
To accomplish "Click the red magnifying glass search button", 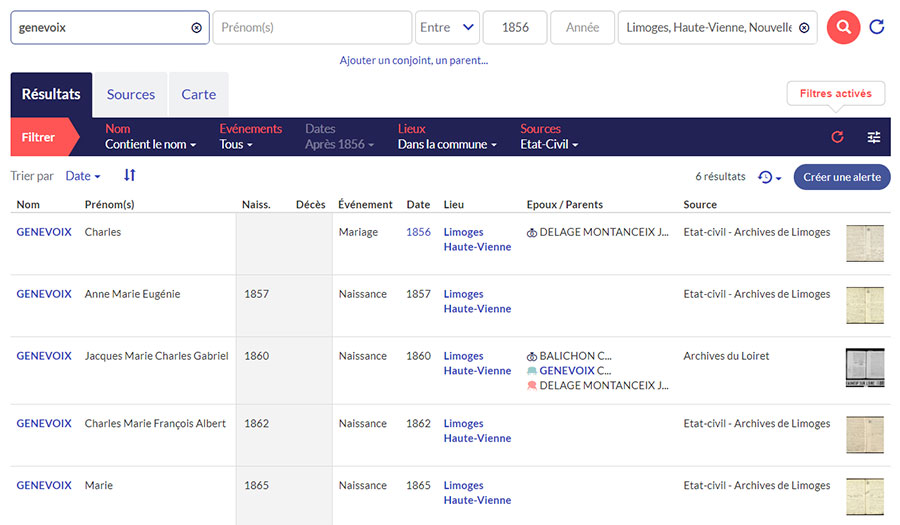I will click(x=843, y=28).
